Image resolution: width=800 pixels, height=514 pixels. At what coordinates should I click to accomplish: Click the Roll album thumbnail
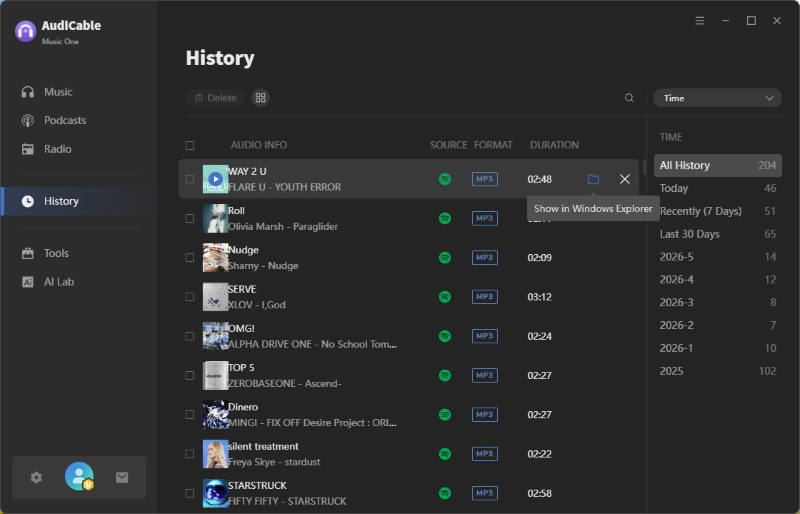[x=215, y=218]
